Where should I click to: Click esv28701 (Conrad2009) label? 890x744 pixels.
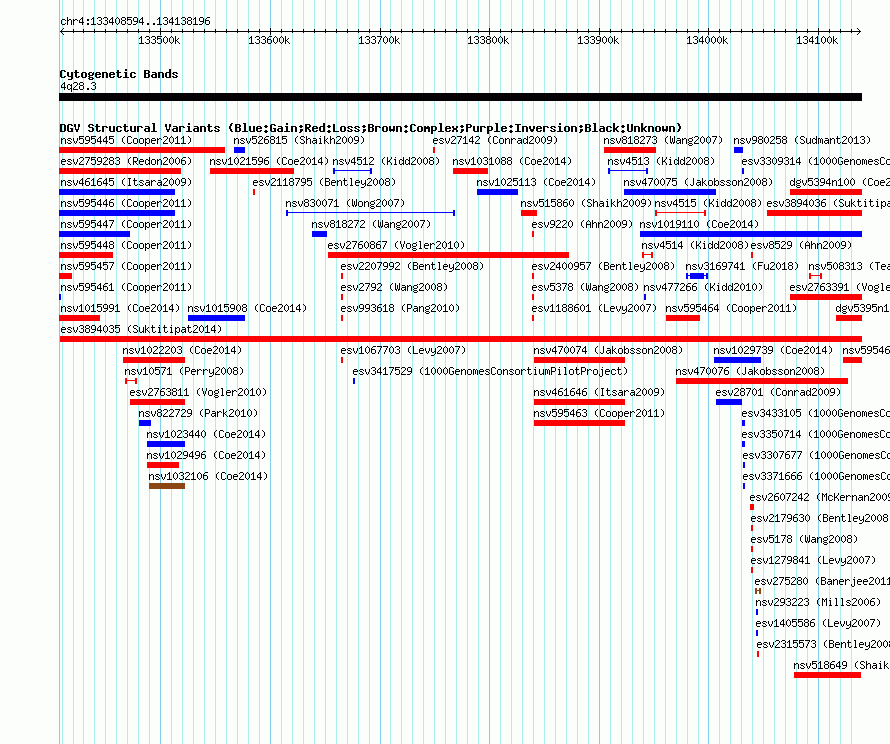[x=778, y=392]
